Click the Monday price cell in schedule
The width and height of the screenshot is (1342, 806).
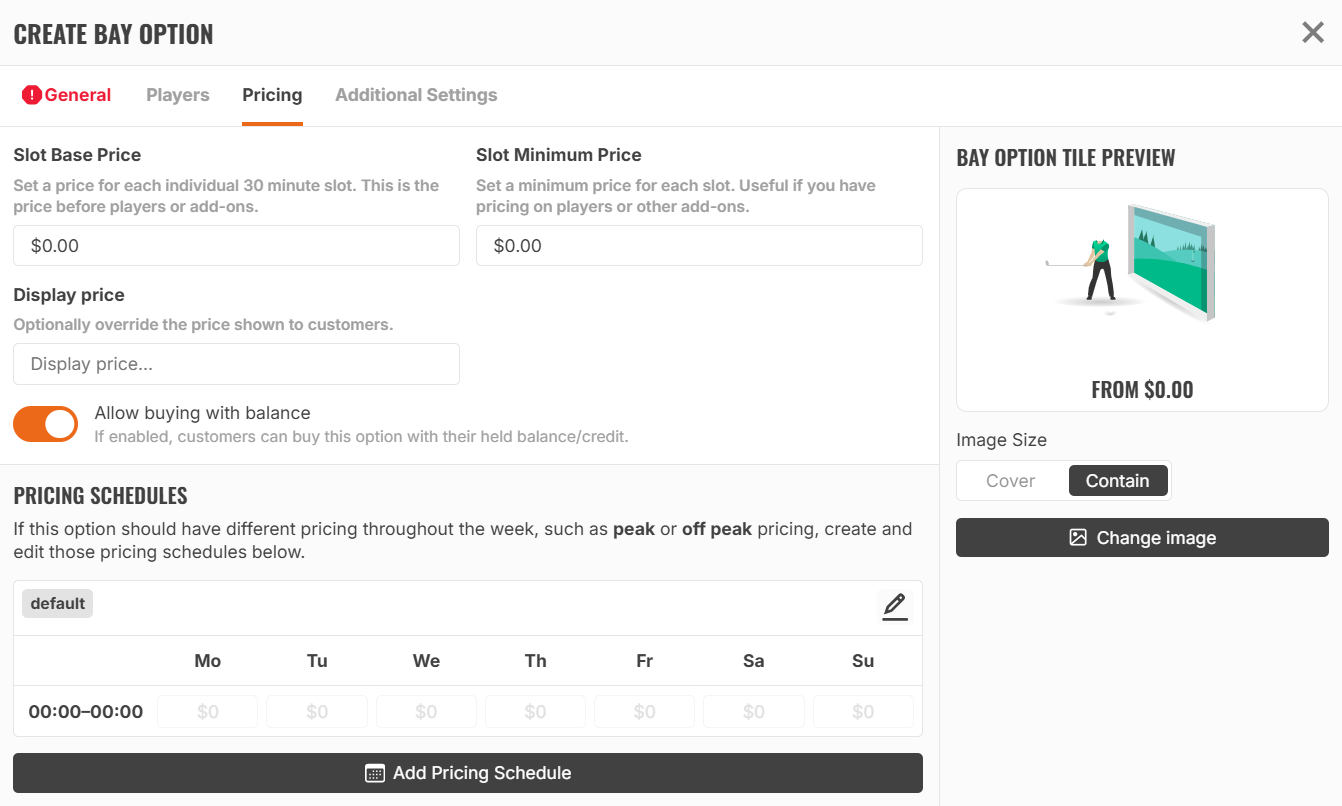pos(208,712)
